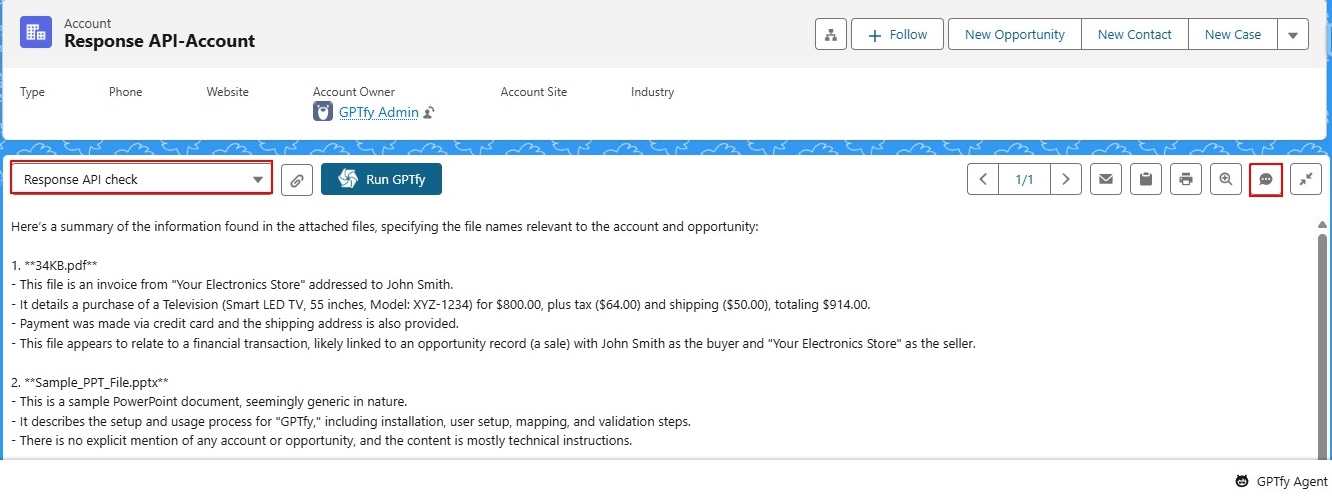Image resolution: width=1332 pixels, height=500 pixels.
Task: Click the account hierarchy icon
Action: (830, 34)
